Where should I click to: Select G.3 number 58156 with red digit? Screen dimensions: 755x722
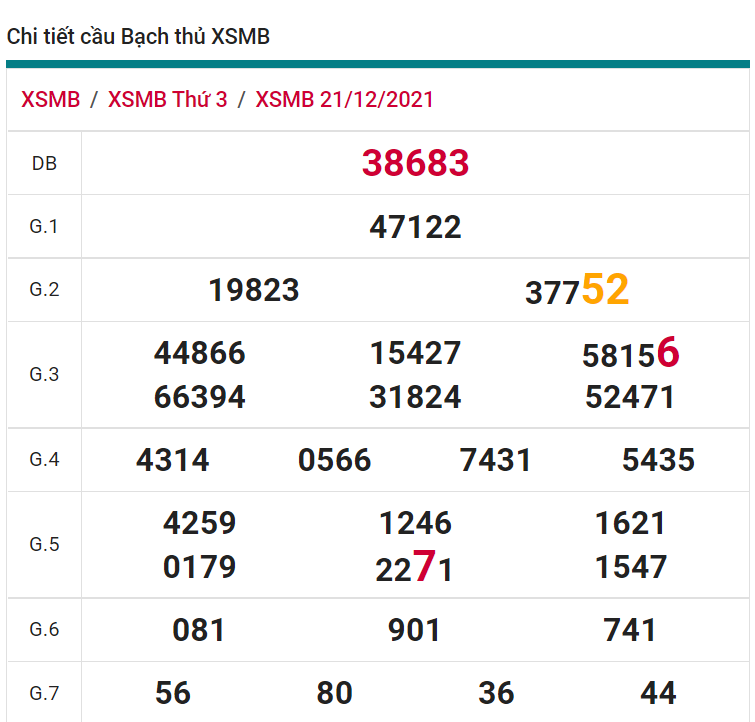[x=630, y=354]
